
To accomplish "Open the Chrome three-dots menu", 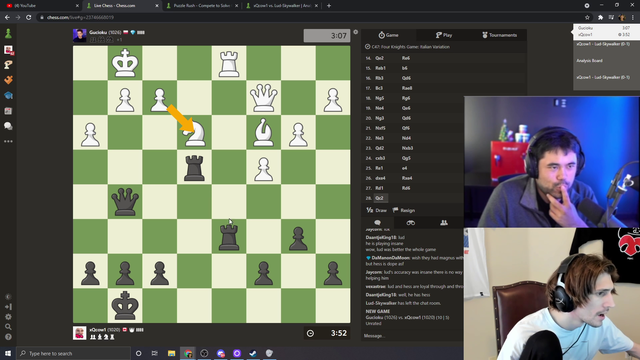I will pyautogui.click(x=633, y=18).
